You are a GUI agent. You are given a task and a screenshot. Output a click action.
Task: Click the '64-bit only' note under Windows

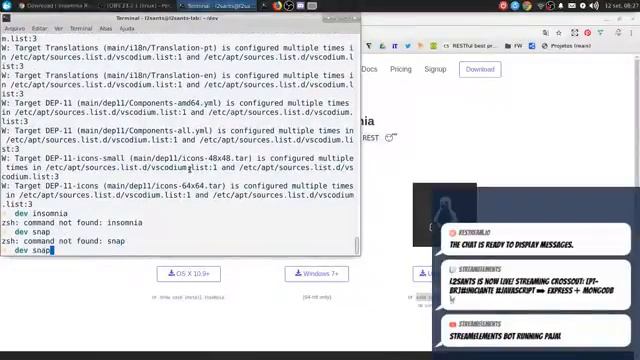(317, 297)
